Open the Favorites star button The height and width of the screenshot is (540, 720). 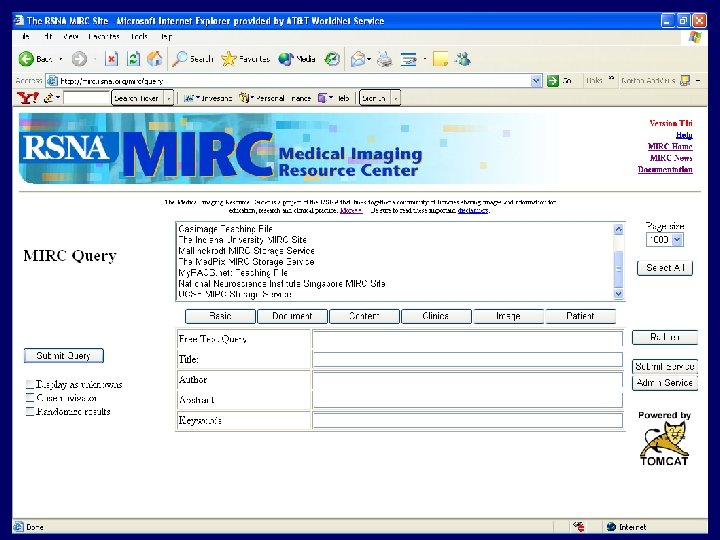[x=245, y=59]
